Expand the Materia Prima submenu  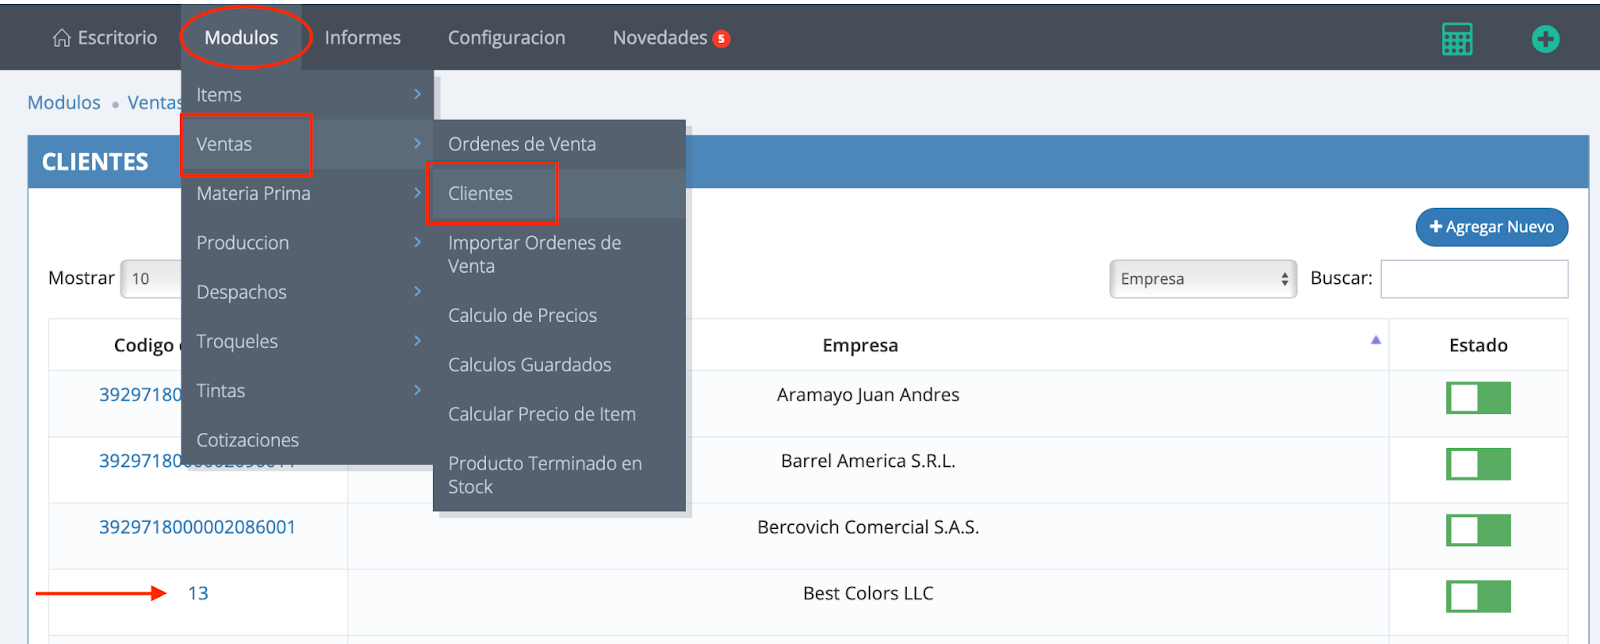[x=307, y=193]
